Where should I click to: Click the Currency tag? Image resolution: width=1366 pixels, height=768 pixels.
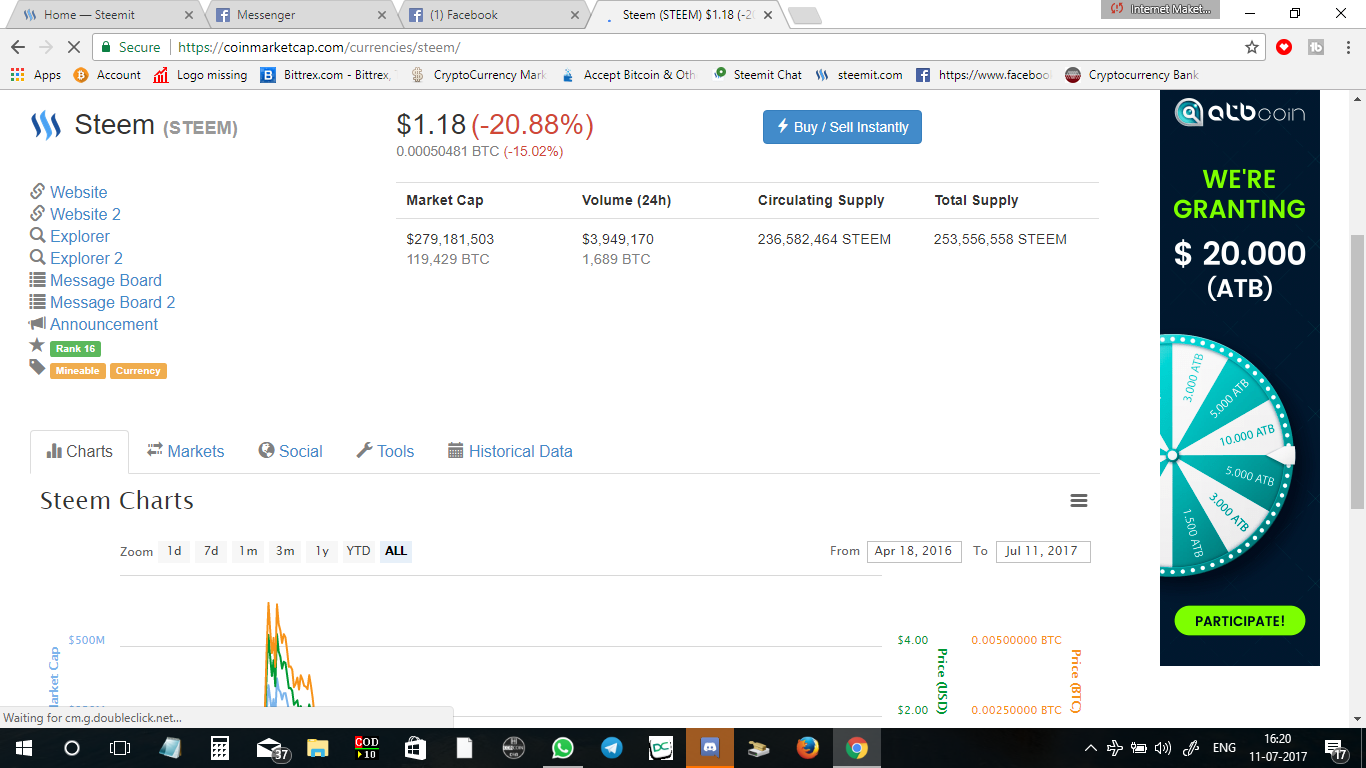click(x=138, y=371)
